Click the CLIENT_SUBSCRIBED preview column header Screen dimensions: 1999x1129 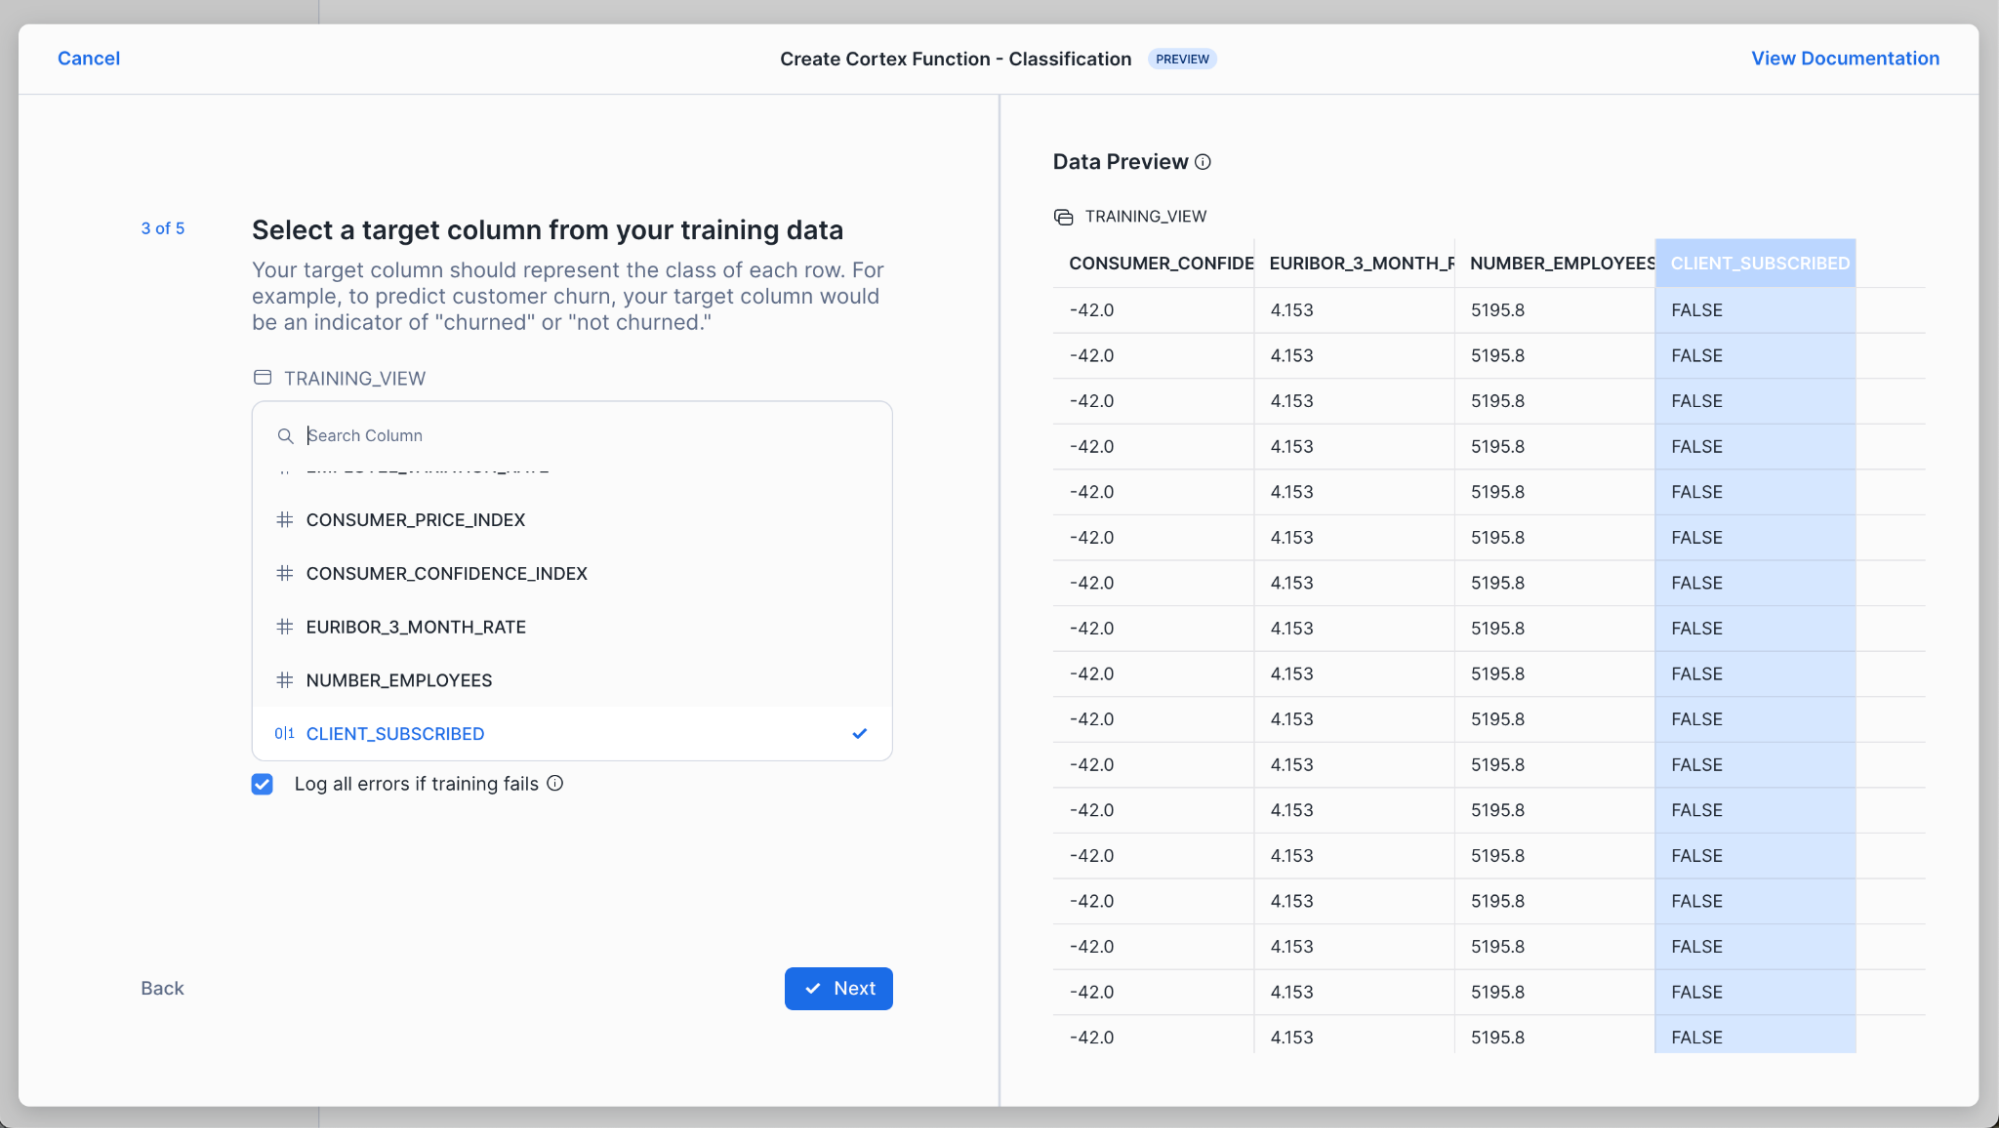pos(1759,263)
